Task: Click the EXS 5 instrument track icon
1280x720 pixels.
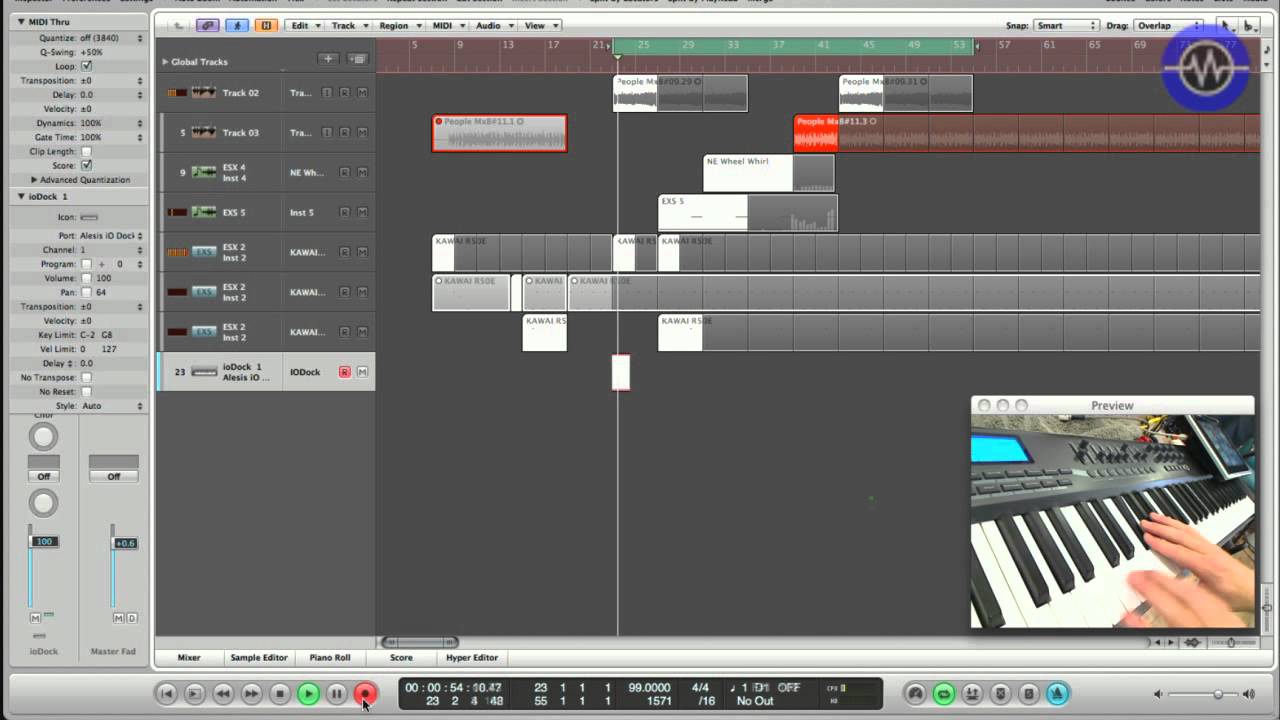Action: tap(204, 212)
